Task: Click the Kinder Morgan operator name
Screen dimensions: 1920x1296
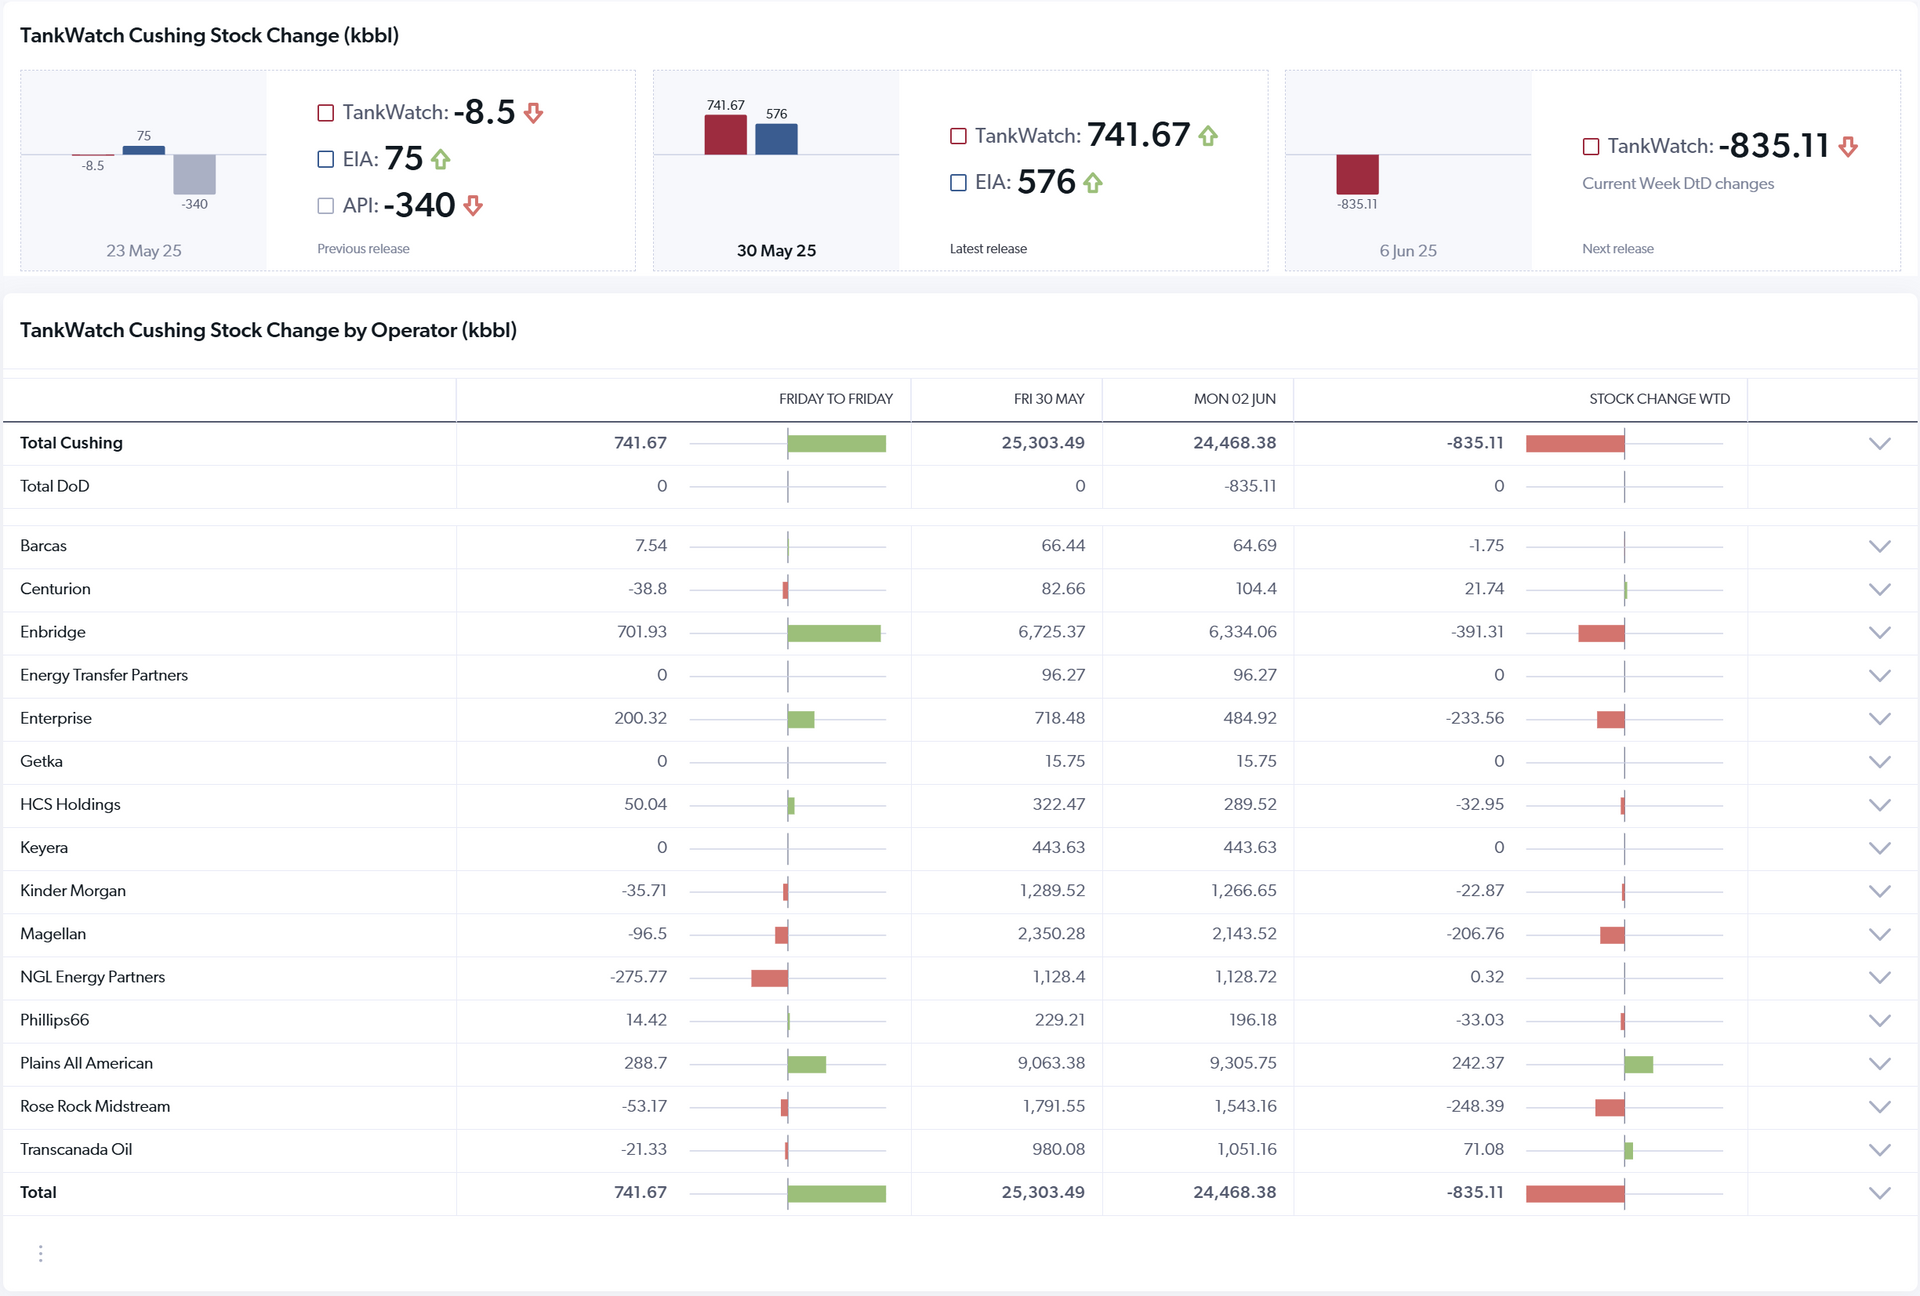Action: point(73,891)
